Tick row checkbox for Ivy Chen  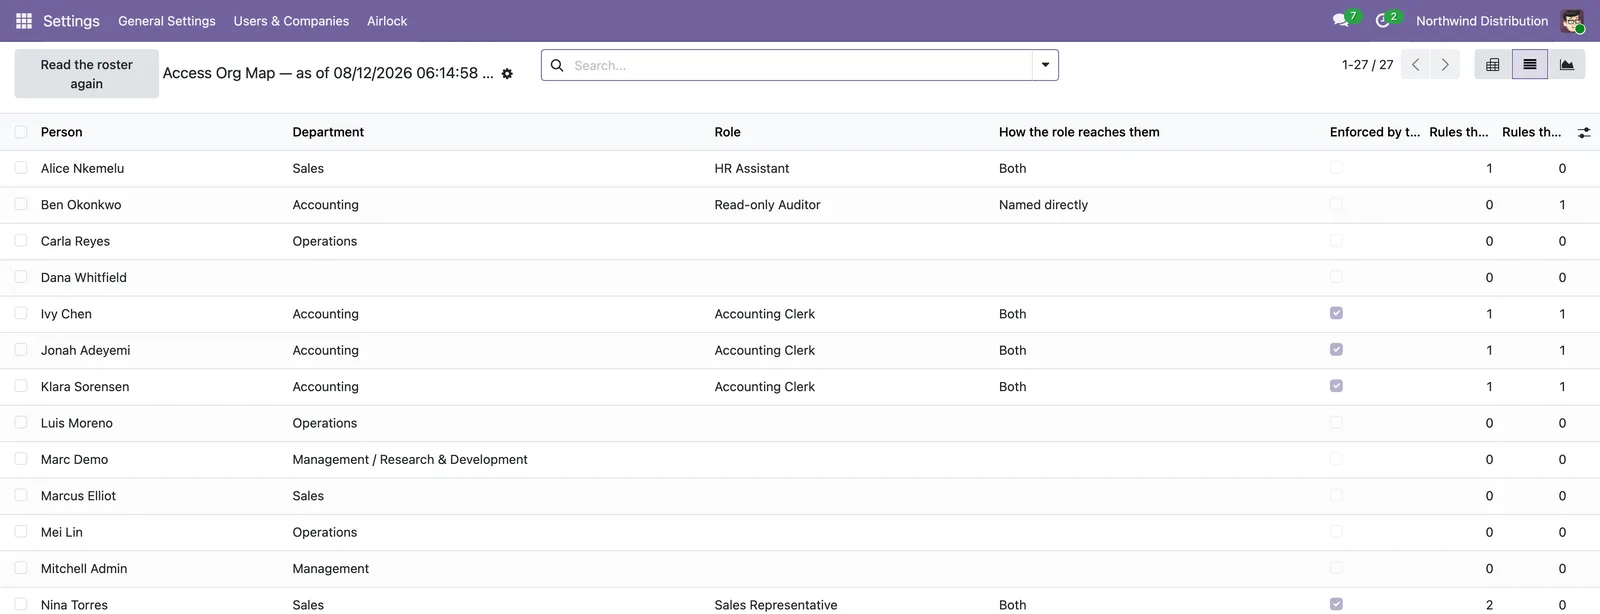tap(21, 314)
